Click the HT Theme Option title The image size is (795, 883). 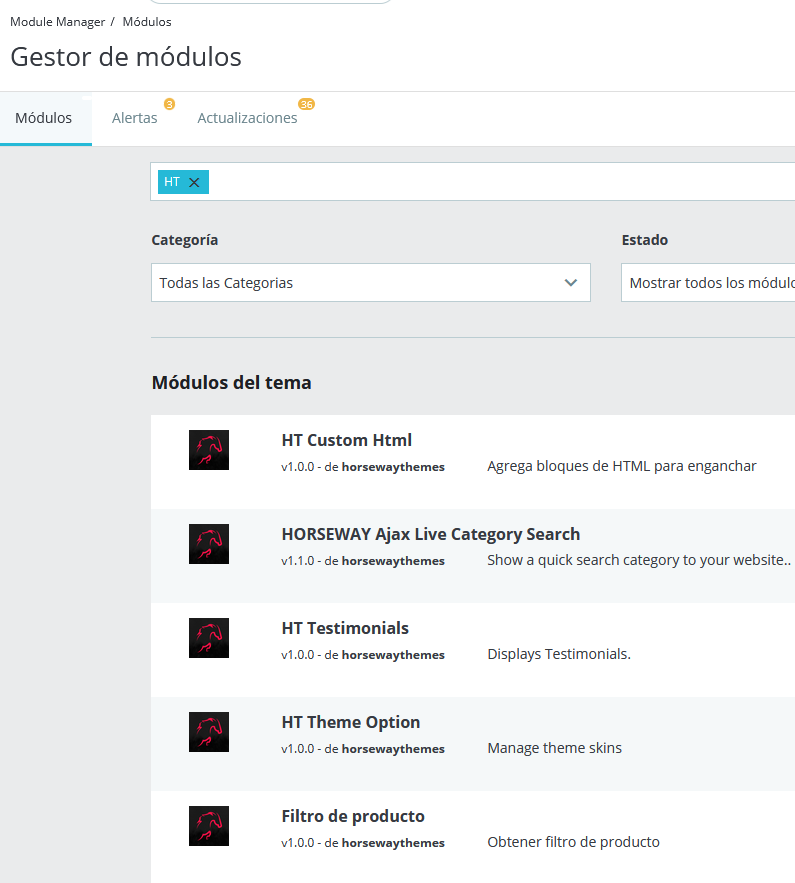(351, 723)
